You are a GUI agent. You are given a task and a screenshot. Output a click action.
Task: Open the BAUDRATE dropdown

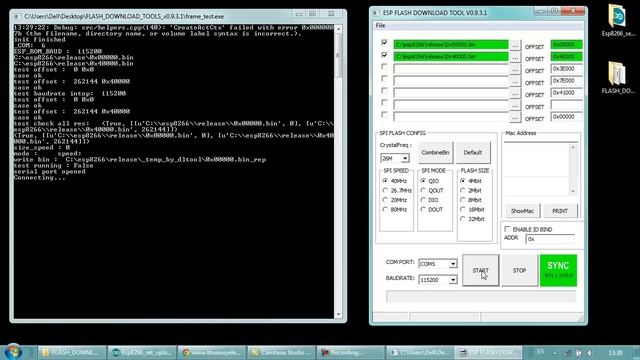[453, 280]
